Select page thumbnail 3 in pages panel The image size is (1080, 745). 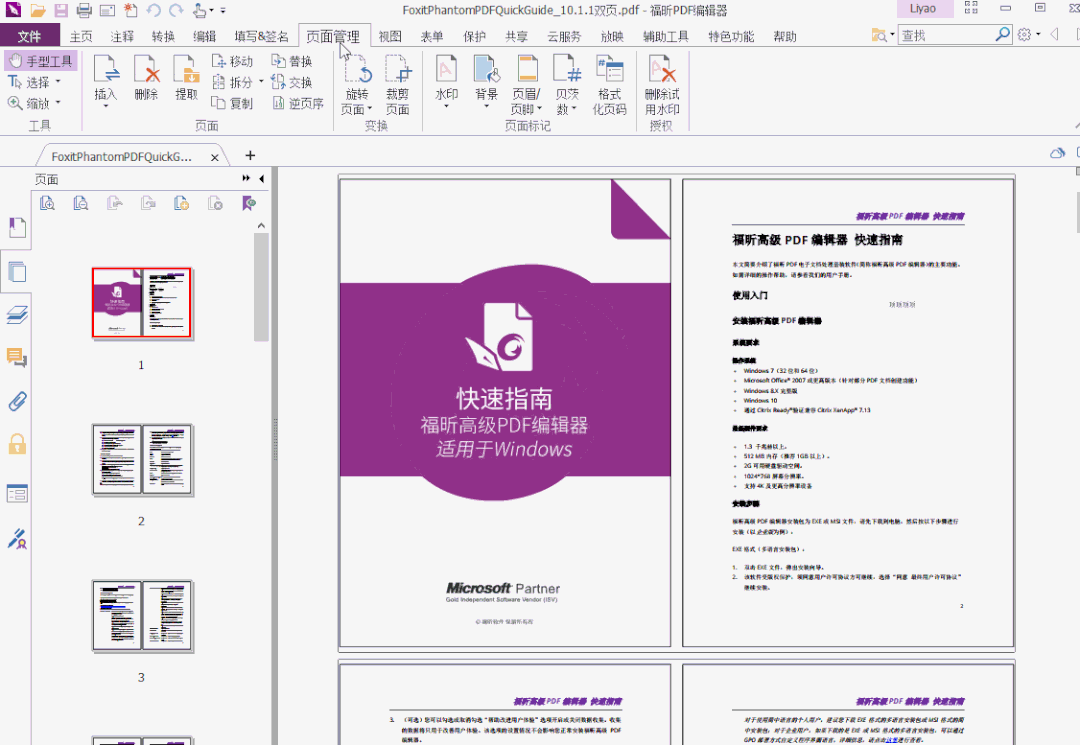pyautogui.click(x=143, y=616)
